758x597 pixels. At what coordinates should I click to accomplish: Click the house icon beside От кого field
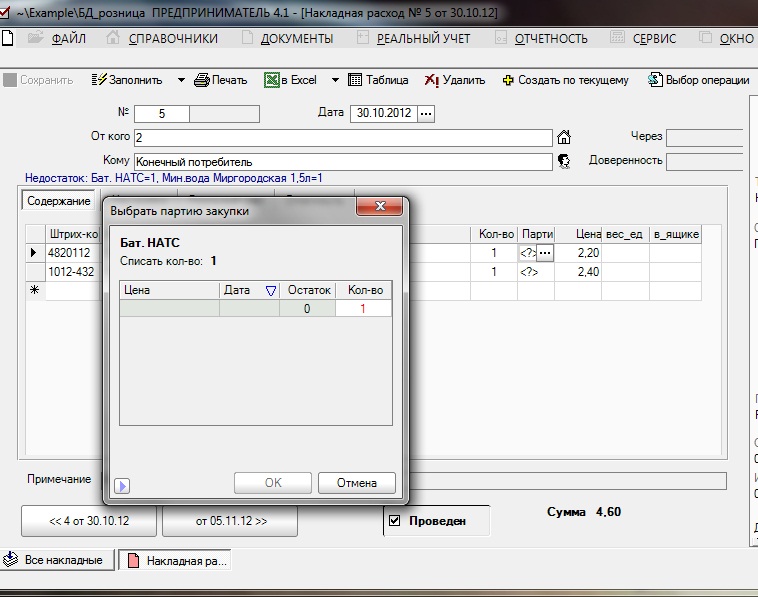click(x=564, y=138)
